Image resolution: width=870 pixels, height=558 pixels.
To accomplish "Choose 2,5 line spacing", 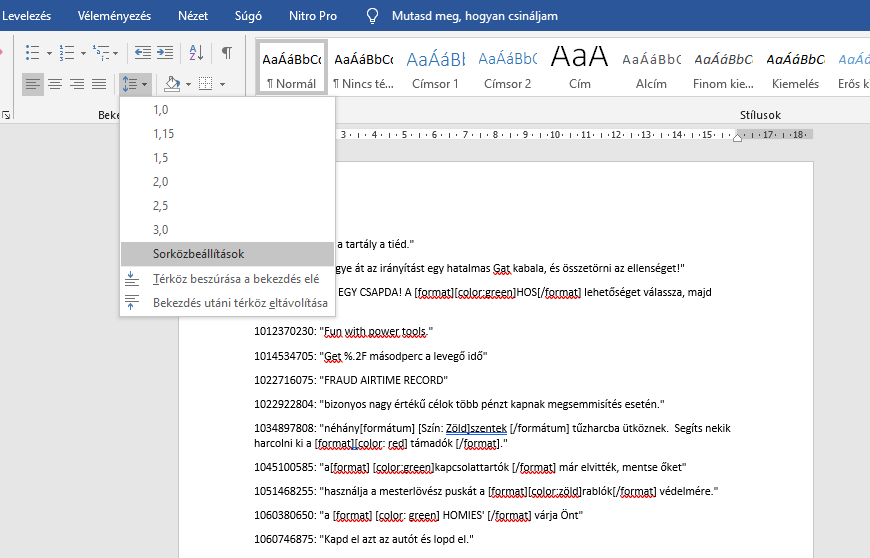I will (x=227, y=206).
